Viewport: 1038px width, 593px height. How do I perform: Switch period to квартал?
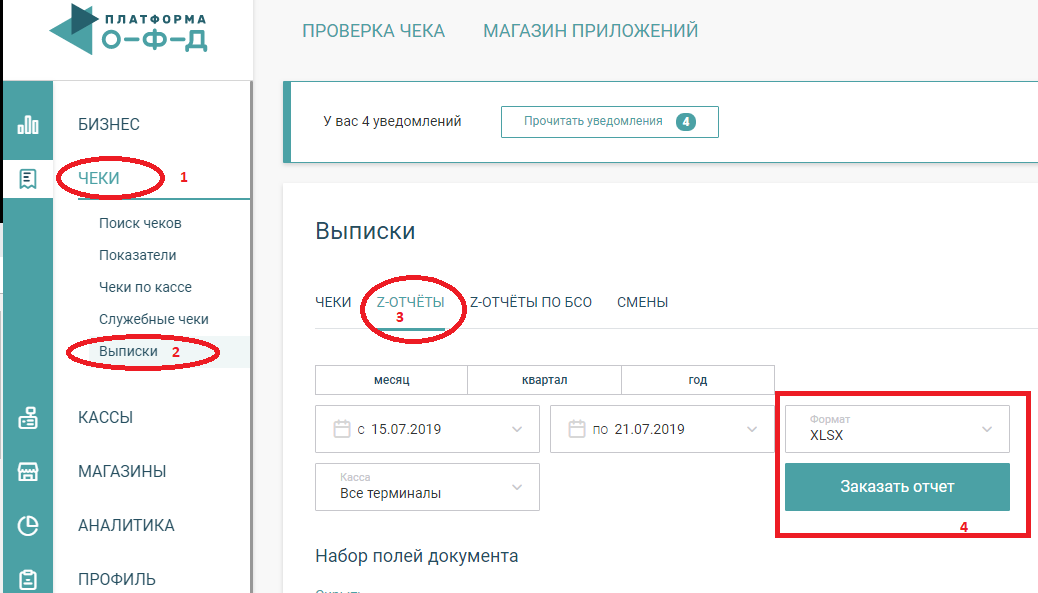(544, 380)
